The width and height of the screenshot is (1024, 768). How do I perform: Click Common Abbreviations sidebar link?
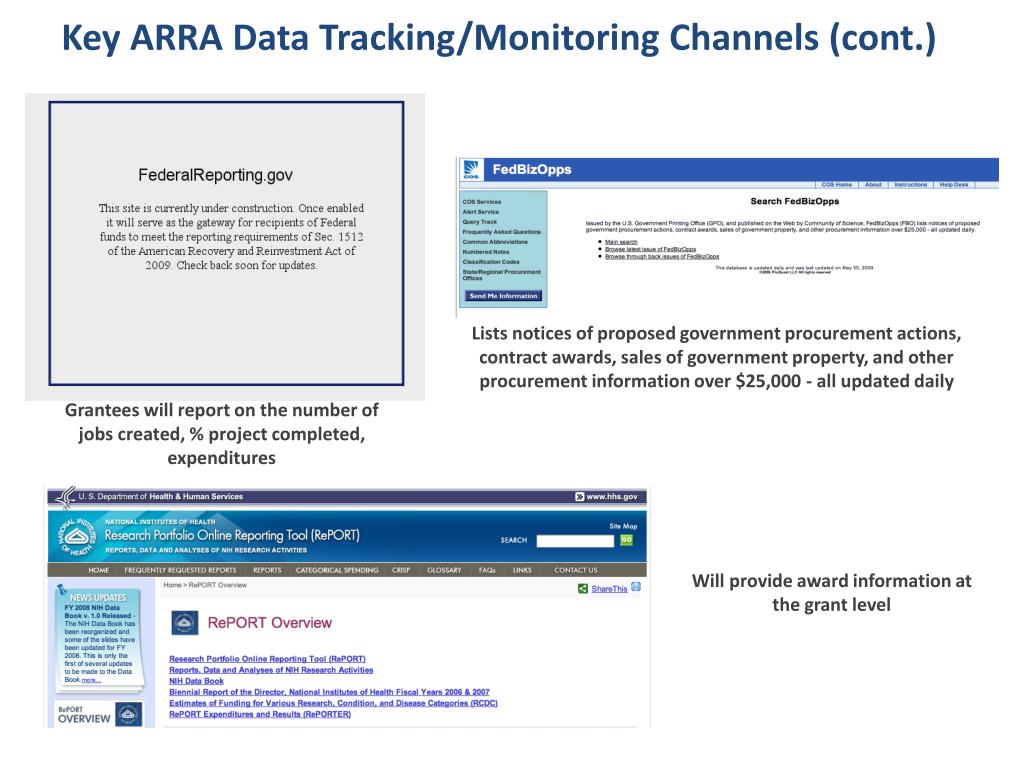(495, 242)
